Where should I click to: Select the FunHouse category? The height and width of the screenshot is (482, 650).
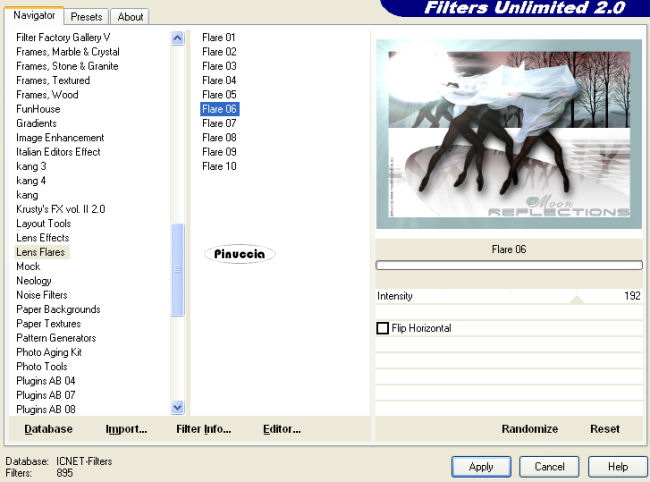click(38, 109)
